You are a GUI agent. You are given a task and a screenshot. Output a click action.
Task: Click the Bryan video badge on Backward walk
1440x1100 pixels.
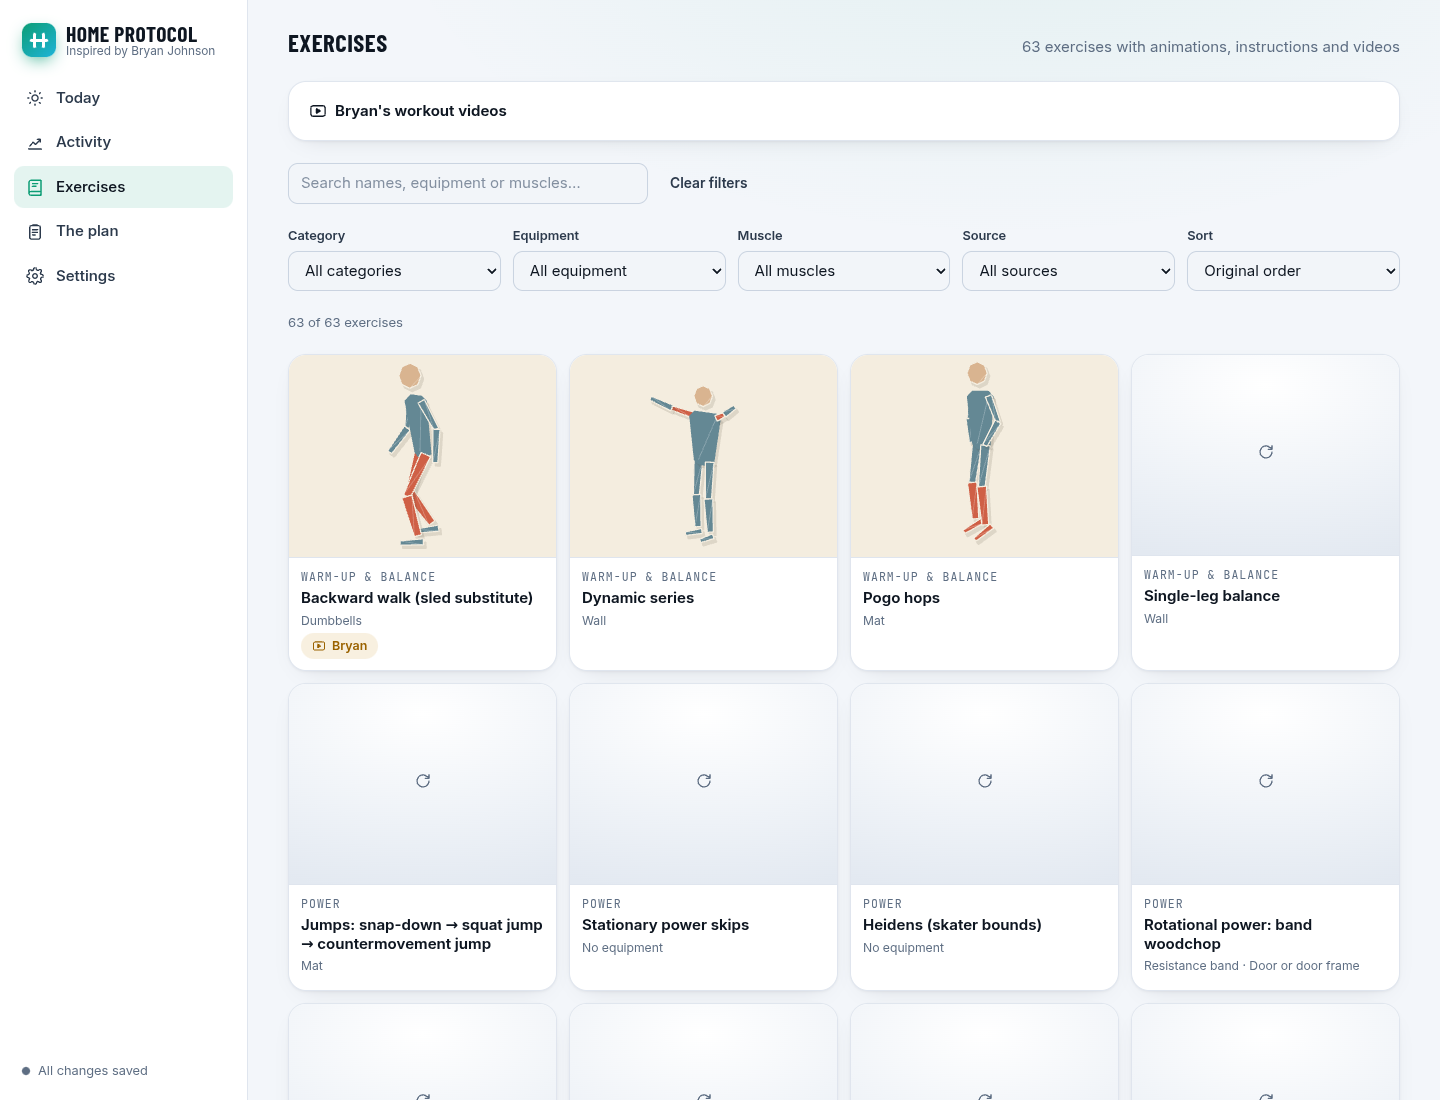click(339, 646)
